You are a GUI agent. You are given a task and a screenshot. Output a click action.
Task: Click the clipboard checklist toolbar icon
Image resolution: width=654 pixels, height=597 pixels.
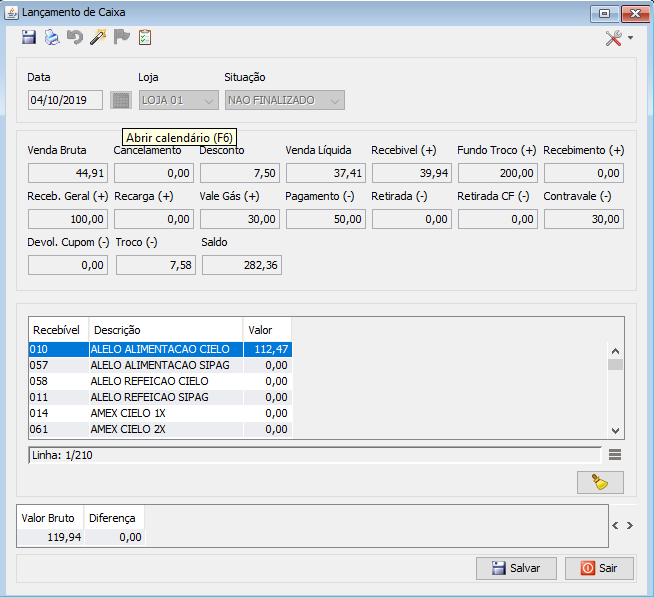[145, 37]
